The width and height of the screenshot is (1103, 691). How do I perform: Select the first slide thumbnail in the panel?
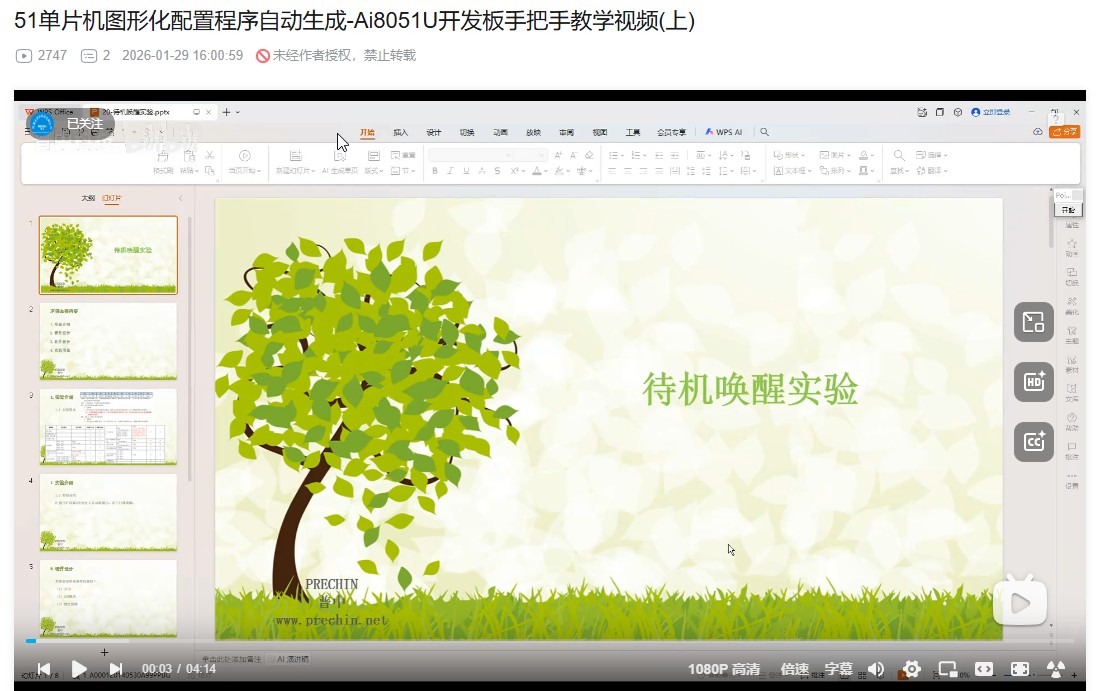108,256
